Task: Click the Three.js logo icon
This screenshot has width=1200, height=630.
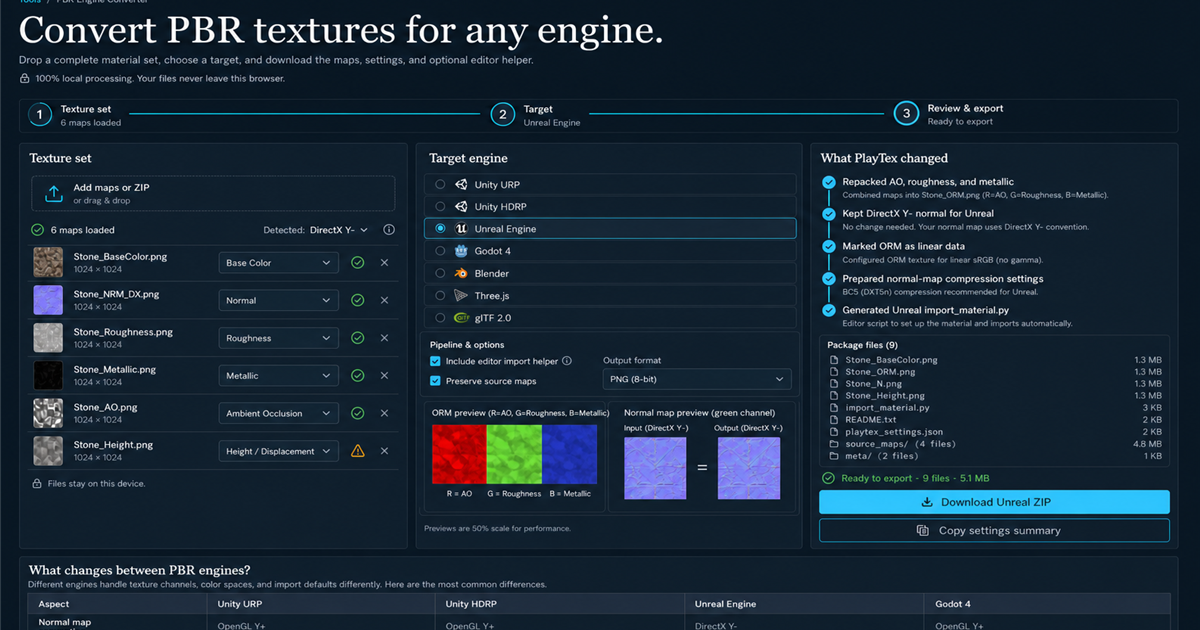Action: point(461,296)
